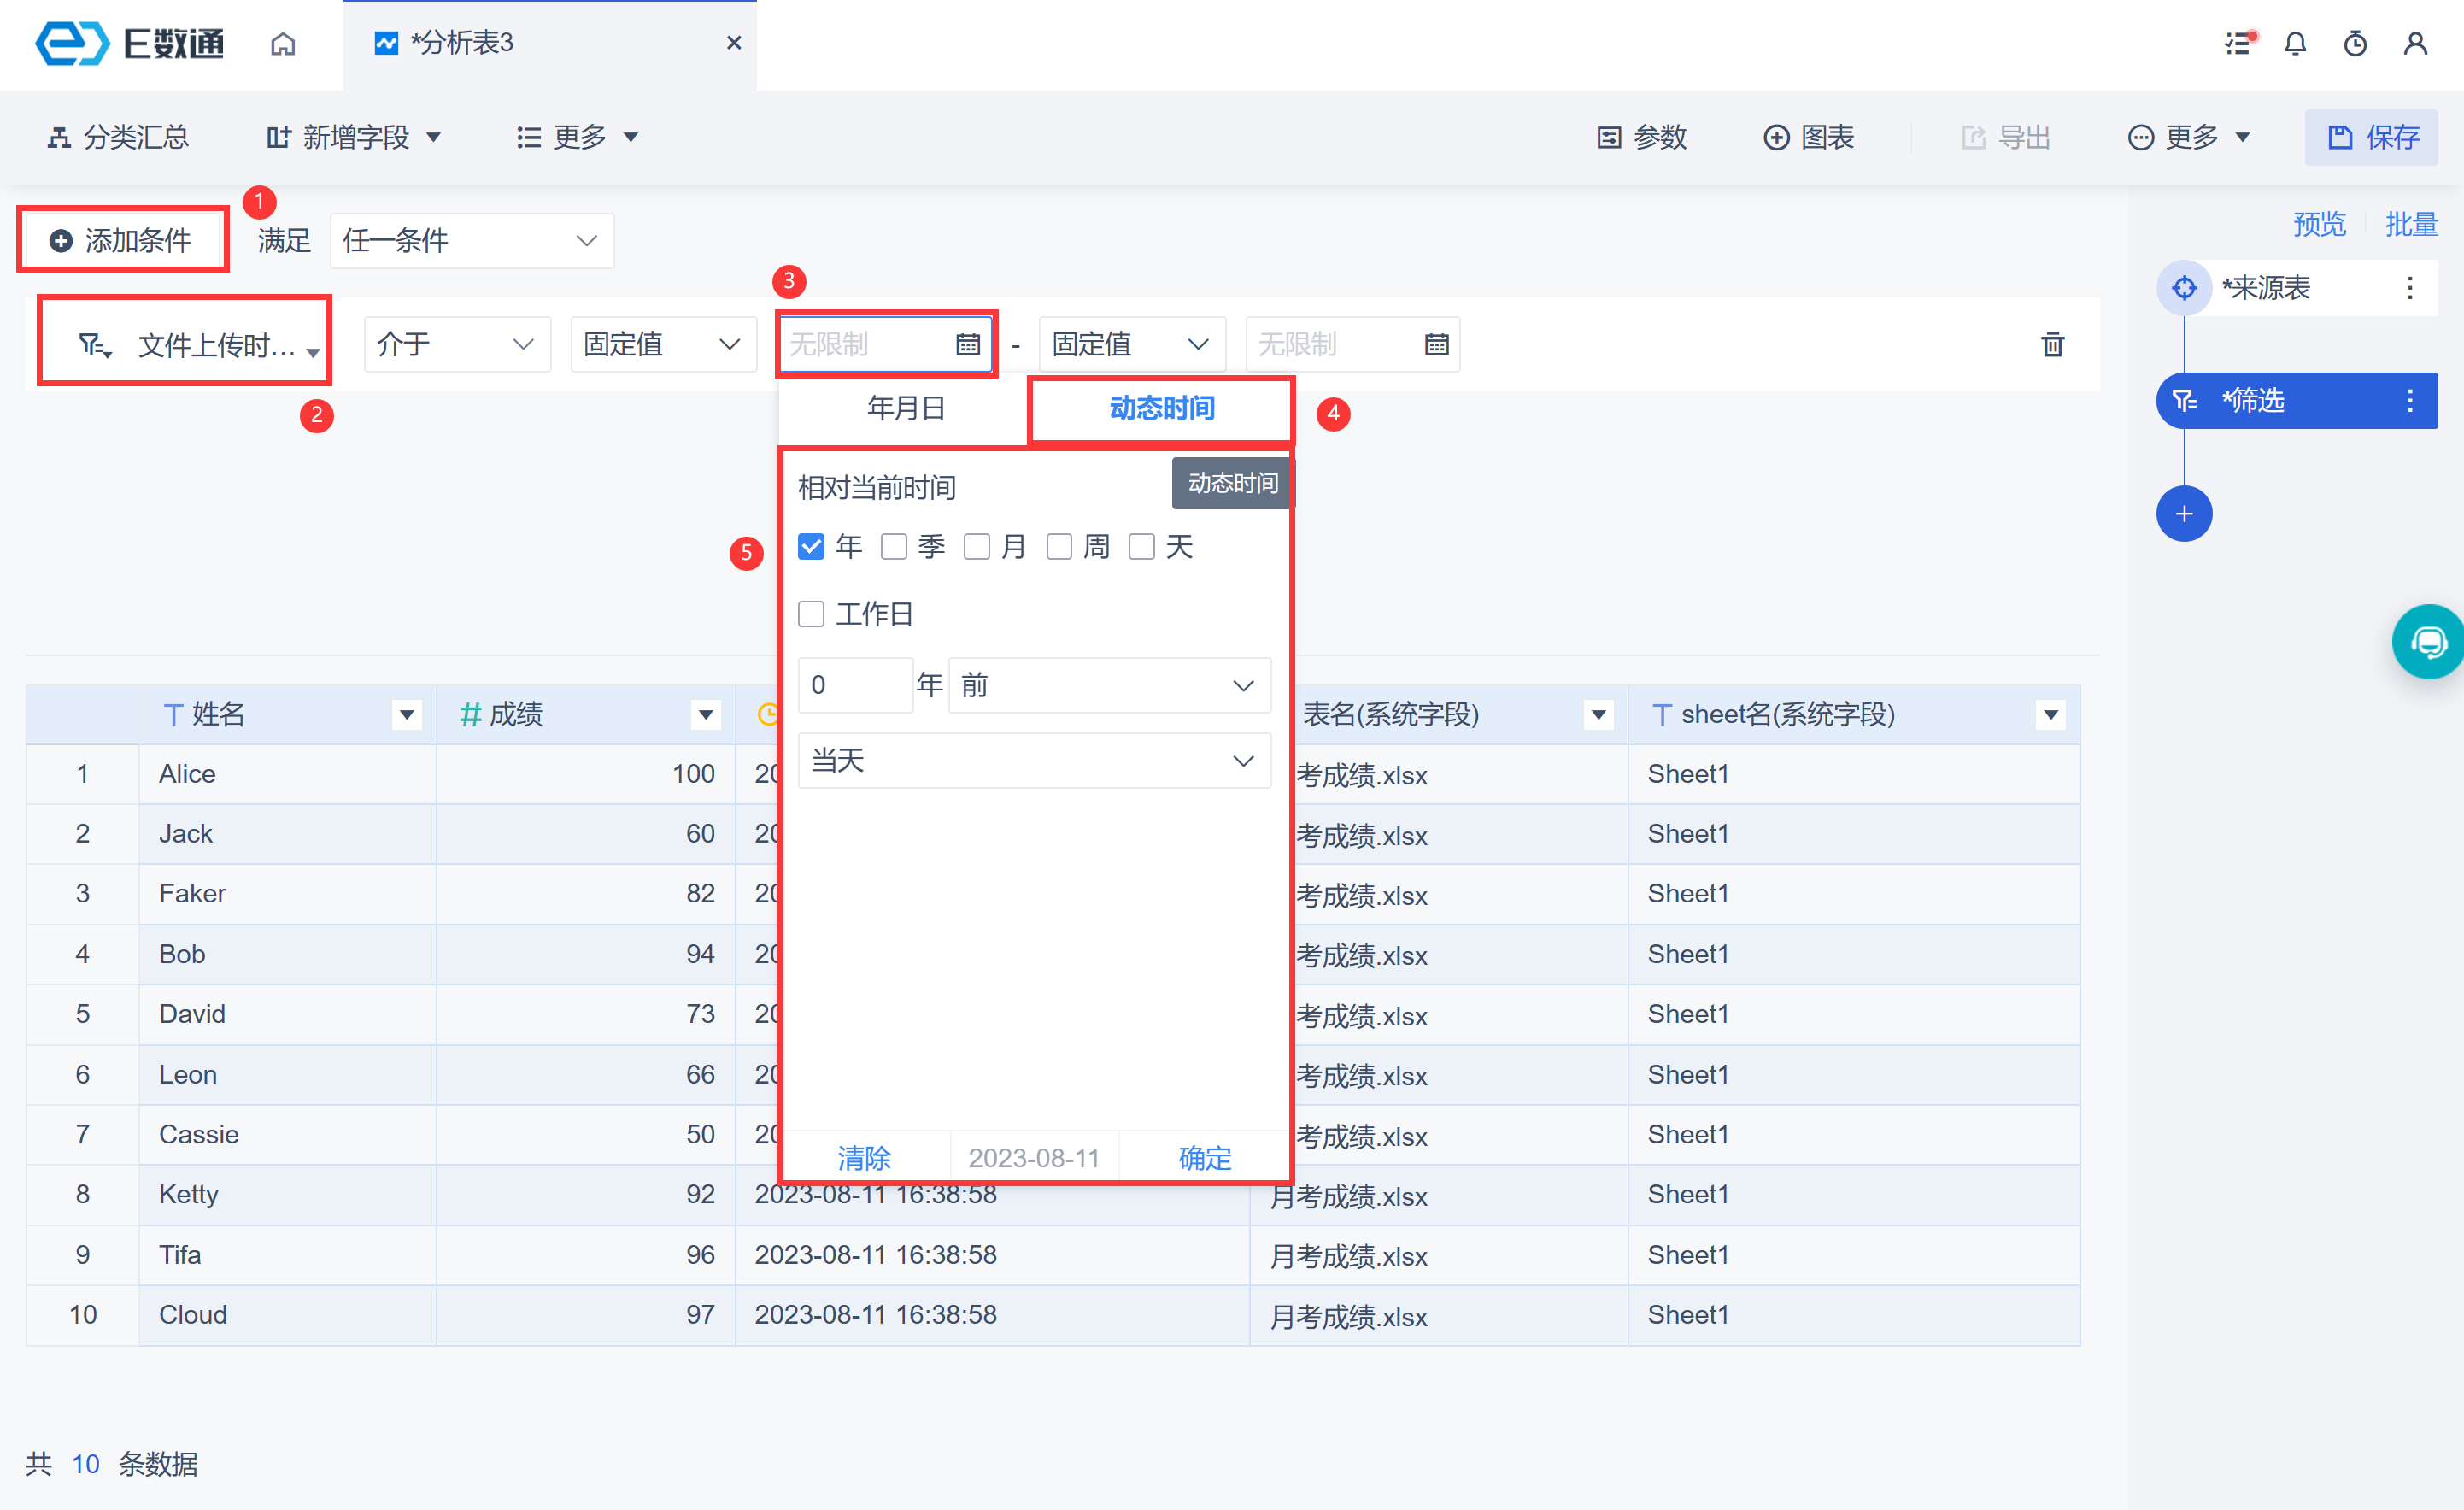Open the user profile icon
Viewport: 2464px width, 1510px height.
[2415, 44]
